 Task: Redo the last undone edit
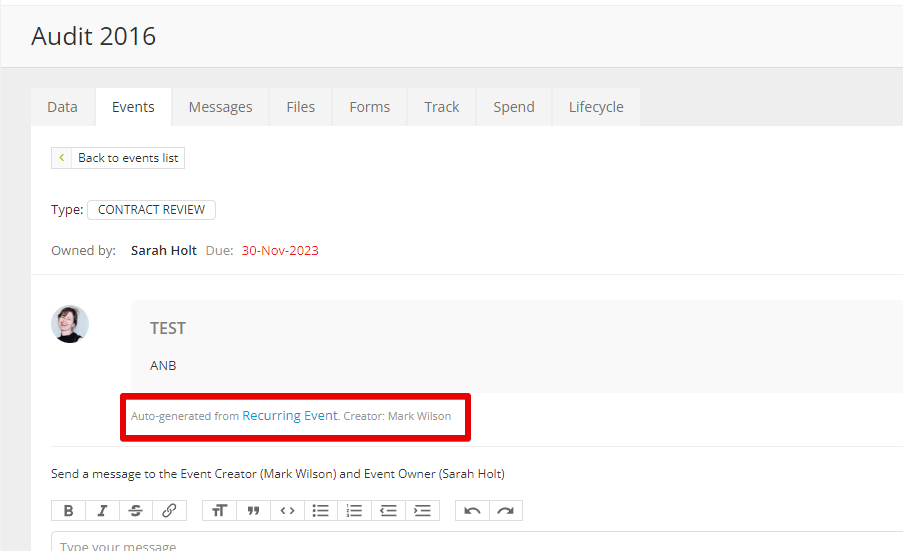pos(505,510)
